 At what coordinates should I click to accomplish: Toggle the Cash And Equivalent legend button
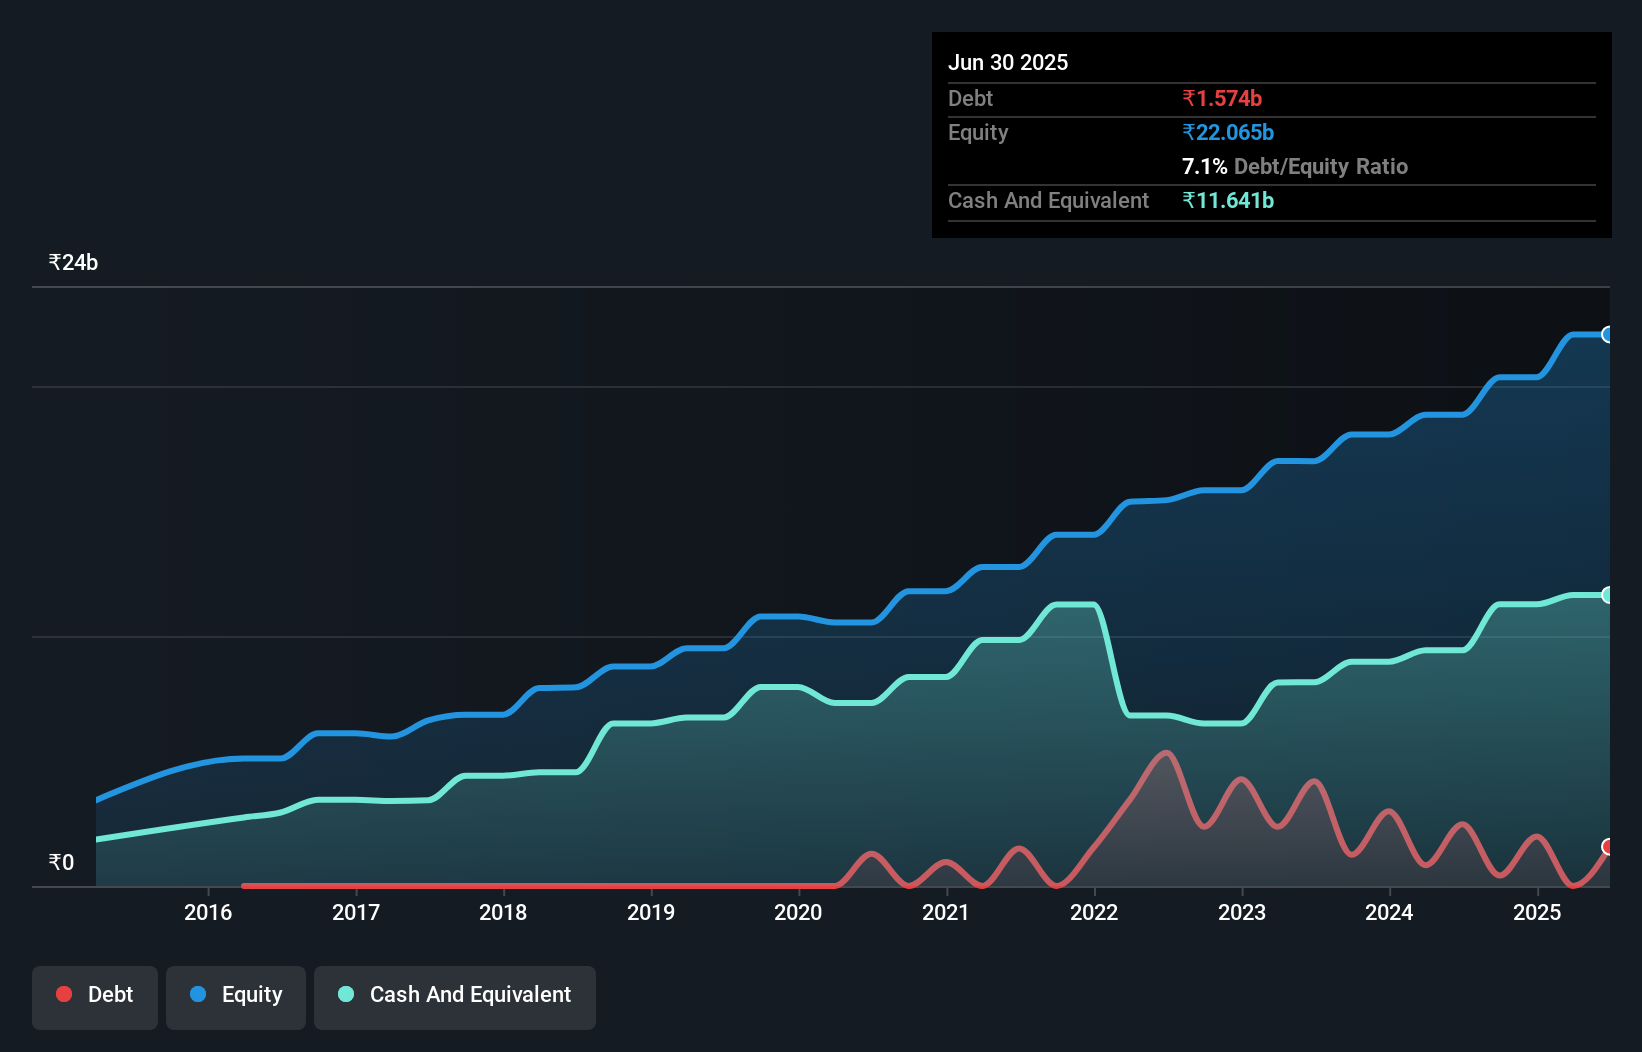pyautogui.click(x=455, y=997)
